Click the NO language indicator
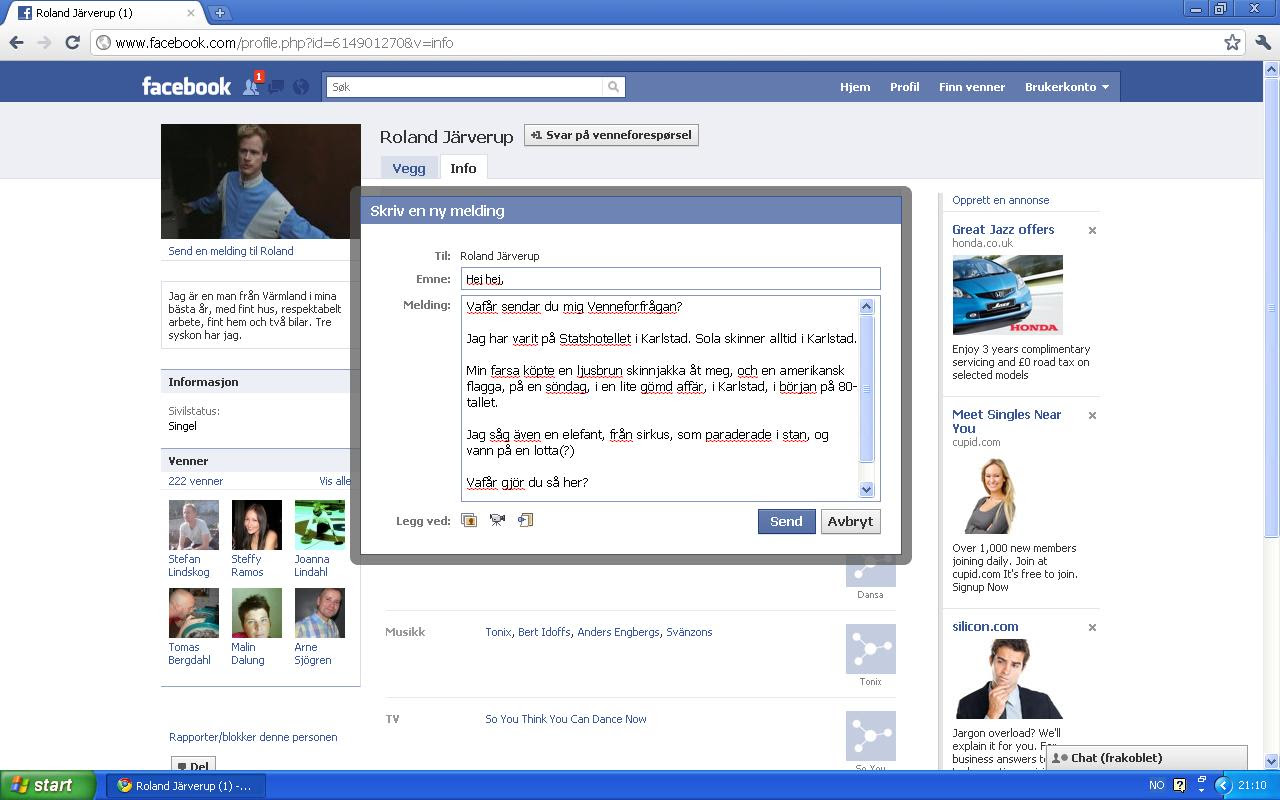The height and width of the screenshot is (800, 1280). (x=1156, y=785)
